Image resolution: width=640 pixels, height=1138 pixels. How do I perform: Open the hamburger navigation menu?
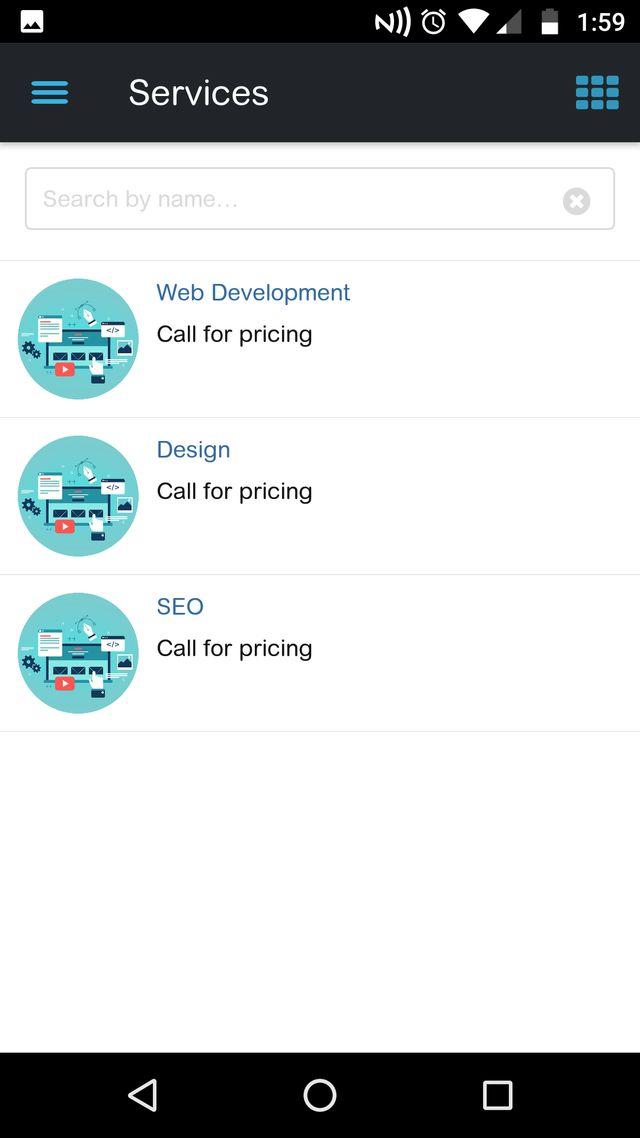(50, 93)
